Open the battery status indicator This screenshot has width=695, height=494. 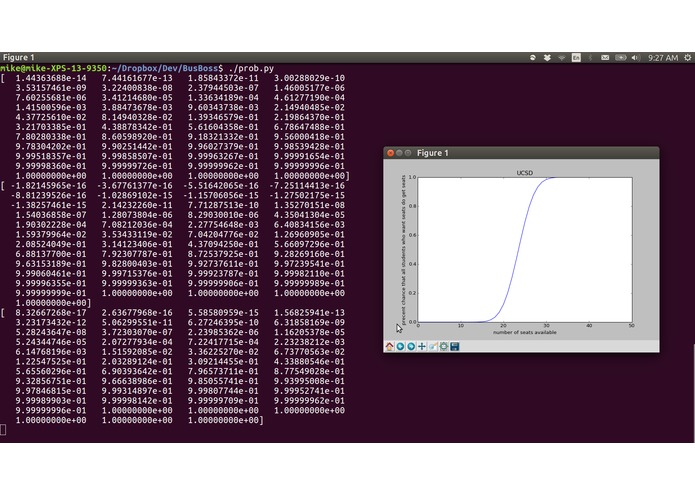[x=621, y=58]
